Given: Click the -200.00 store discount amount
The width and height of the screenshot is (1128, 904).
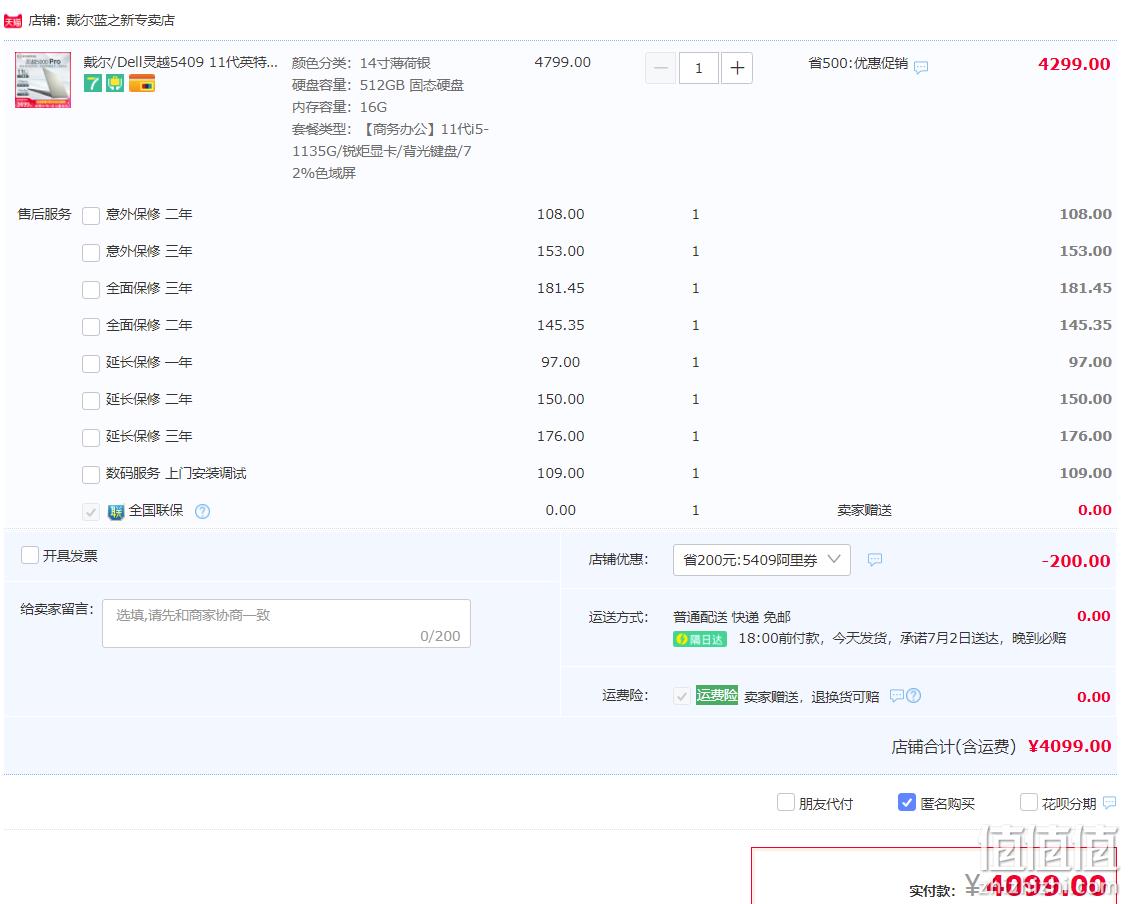Looking at the screenshot, I should [1076, 561].
